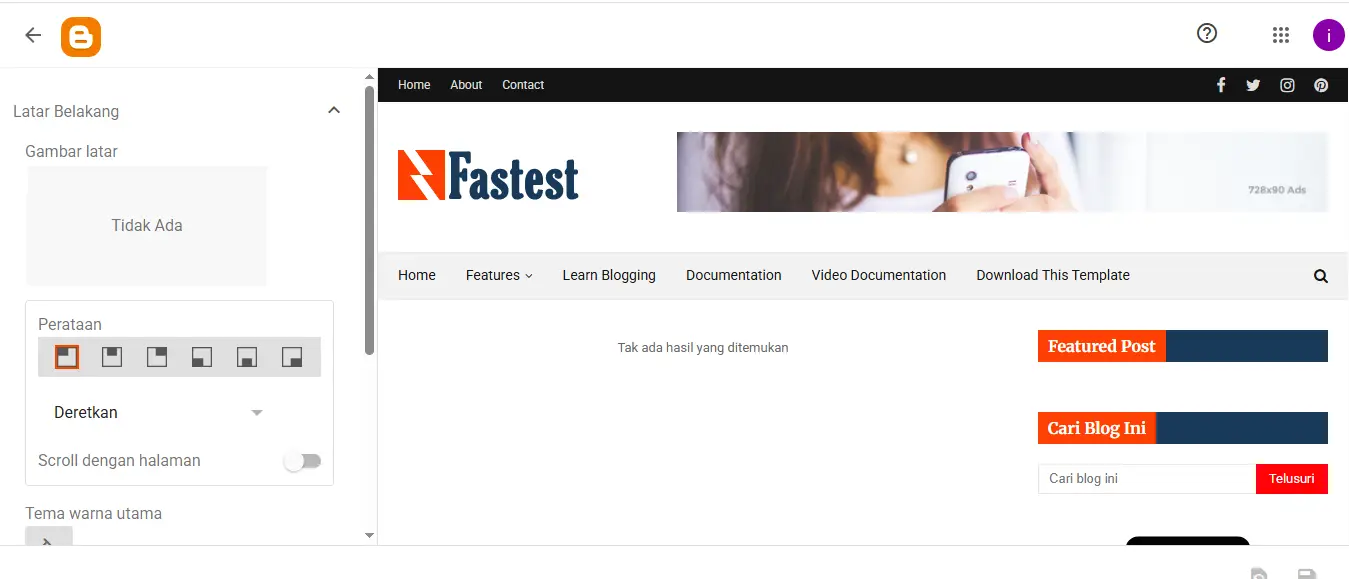
Task: Click the Cari blog ini search field
Action: pyautogui.click(x=1146, y=479)
